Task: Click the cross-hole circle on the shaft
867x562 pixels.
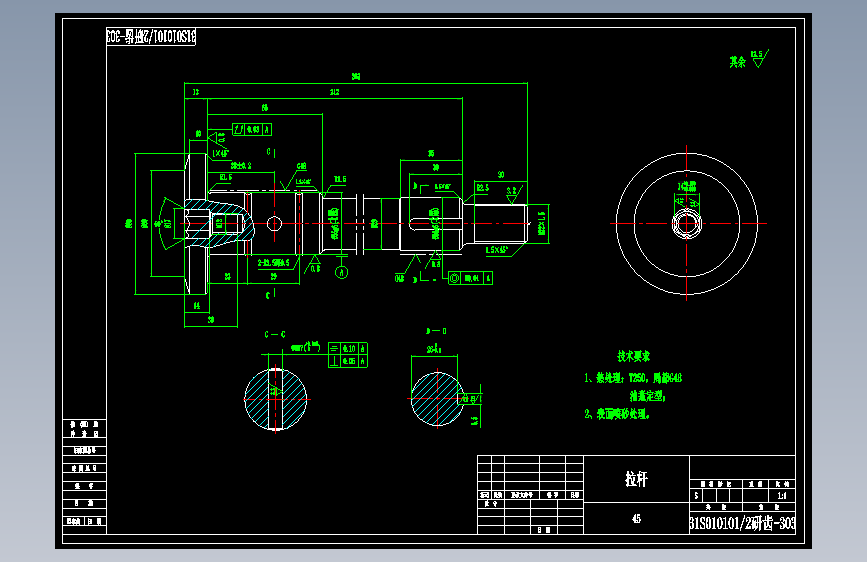Action: click(274, 223)
